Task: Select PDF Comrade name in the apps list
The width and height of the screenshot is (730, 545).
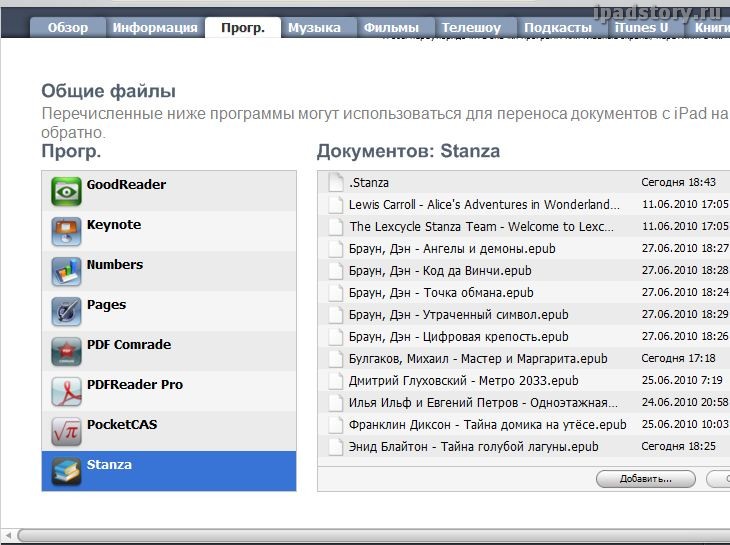Action: tap(129, 345)
